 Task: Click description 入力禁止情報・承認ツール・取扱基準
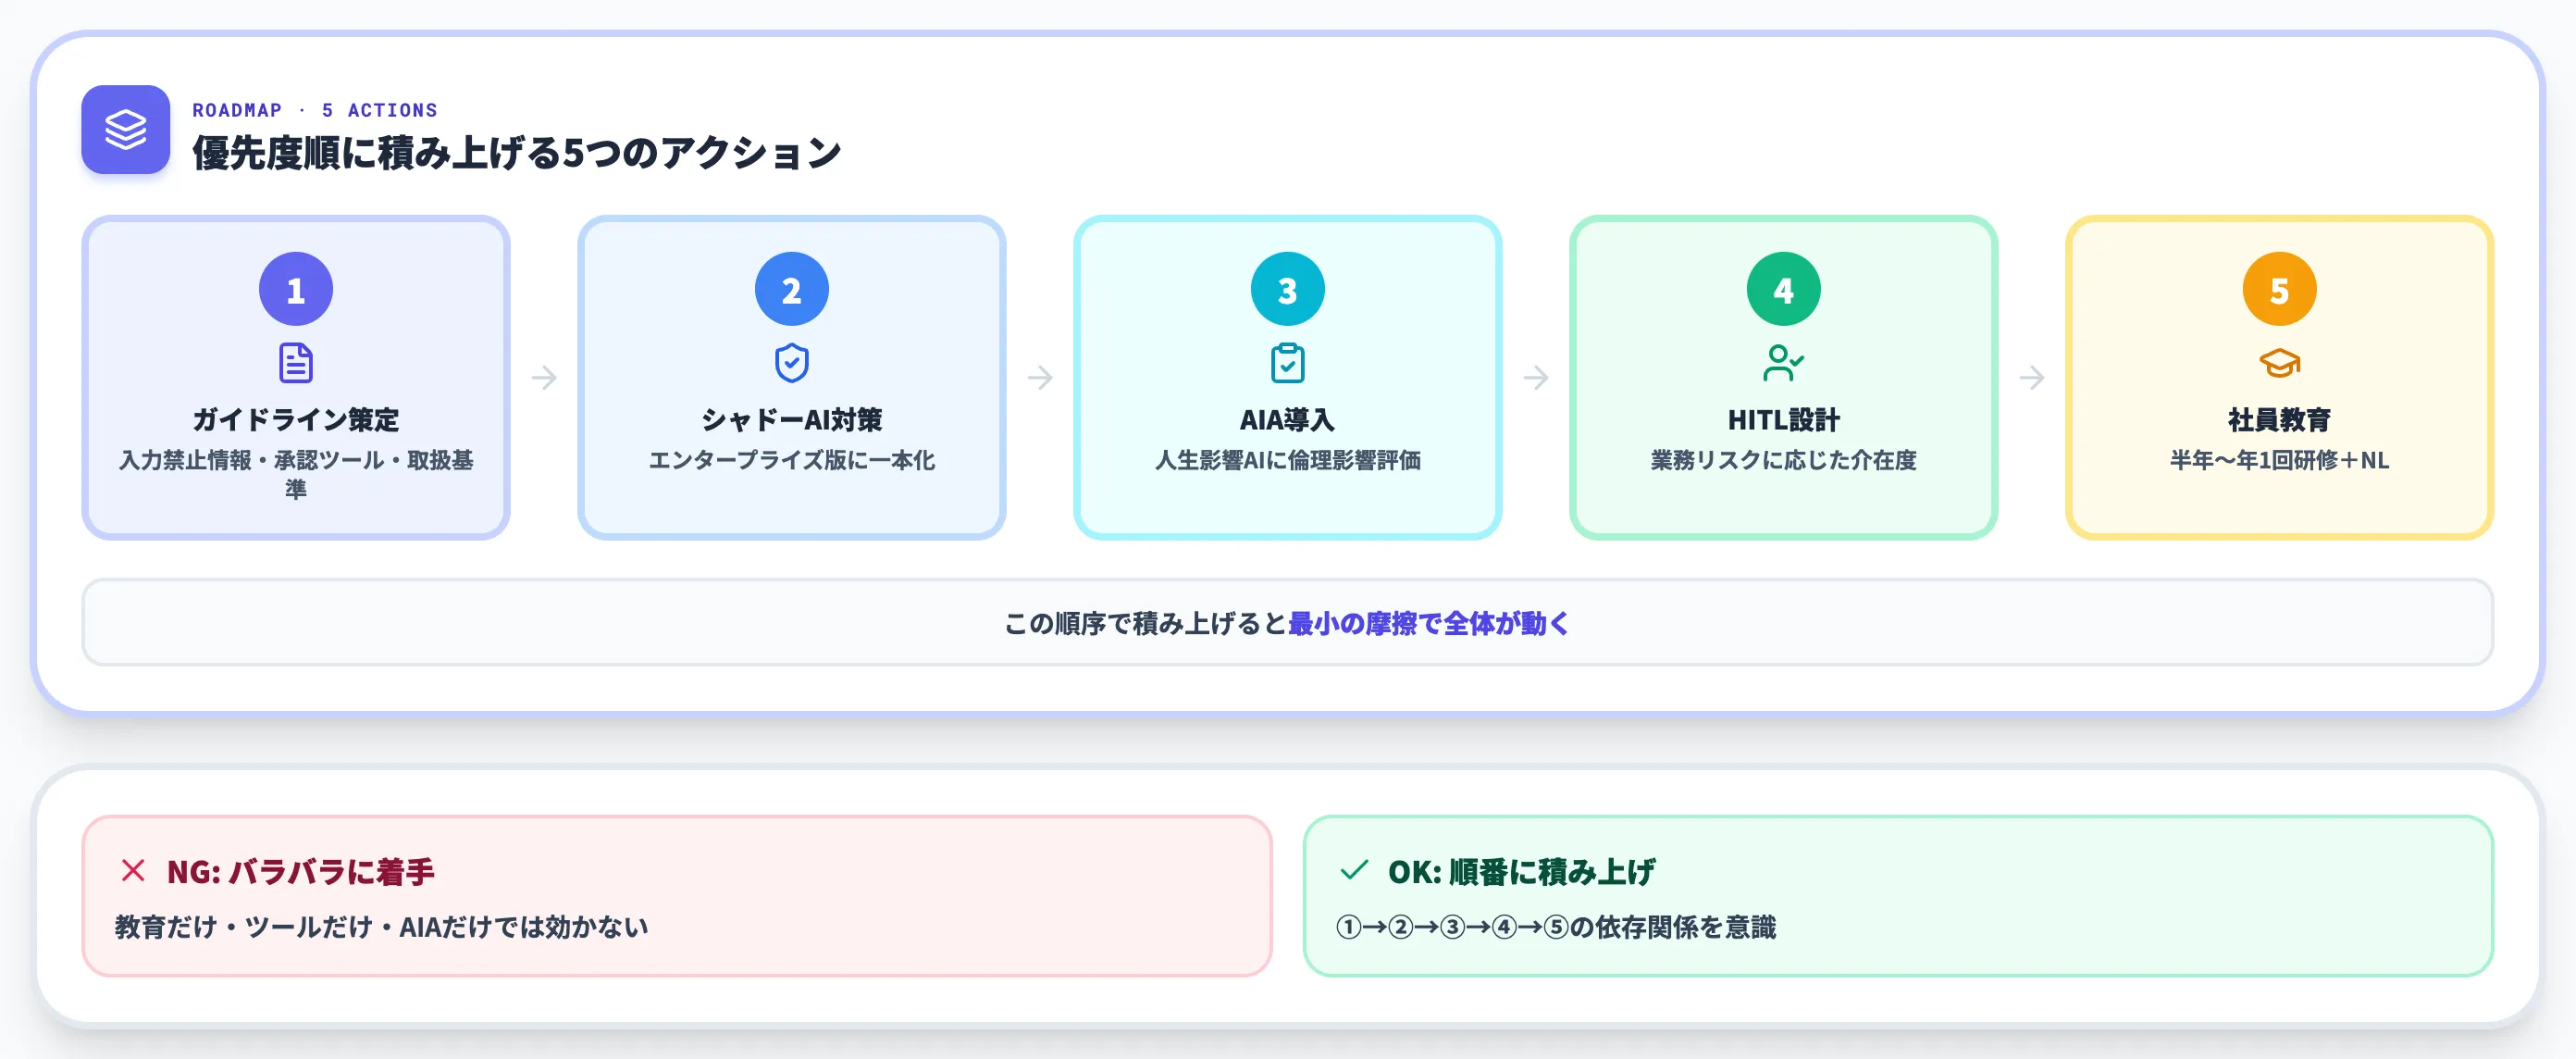click(x=296, y=474)
